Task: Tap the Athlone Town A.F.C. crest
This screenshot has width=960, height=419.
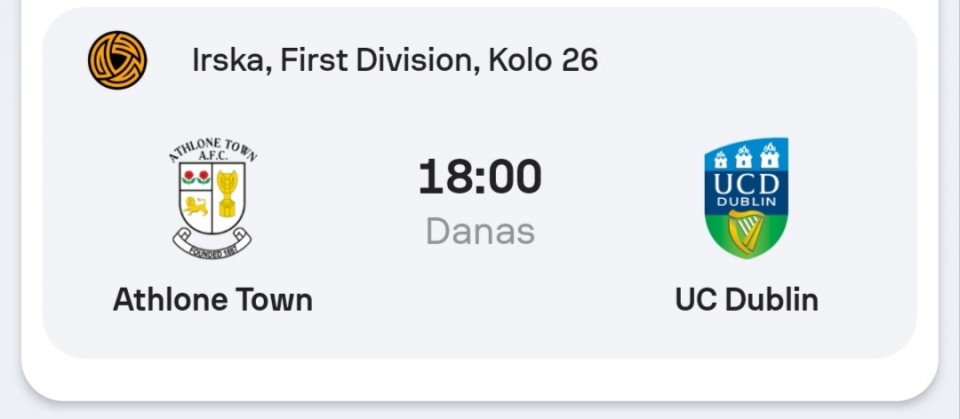Action: pos(212,198)
